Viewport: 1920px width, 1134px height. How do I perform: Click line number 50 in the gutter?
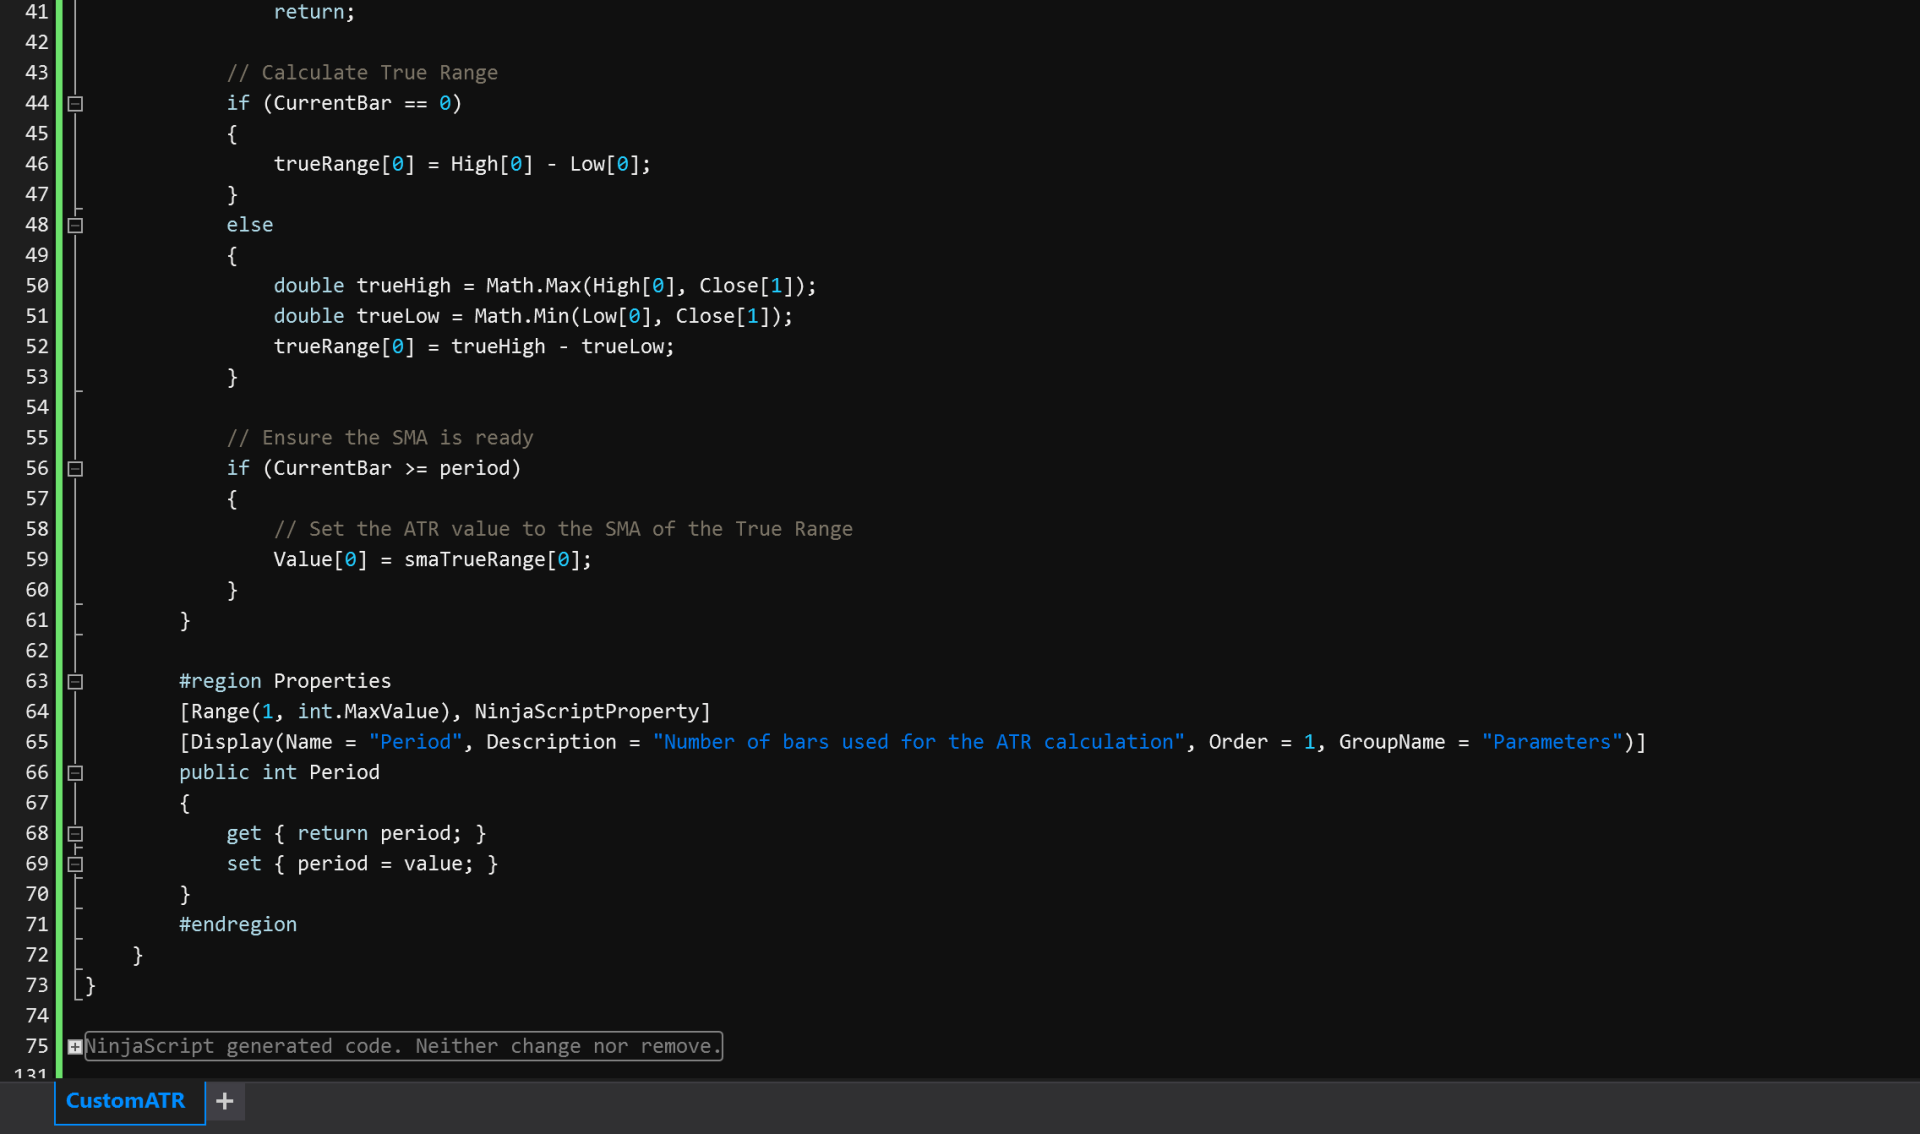point(37,286)
